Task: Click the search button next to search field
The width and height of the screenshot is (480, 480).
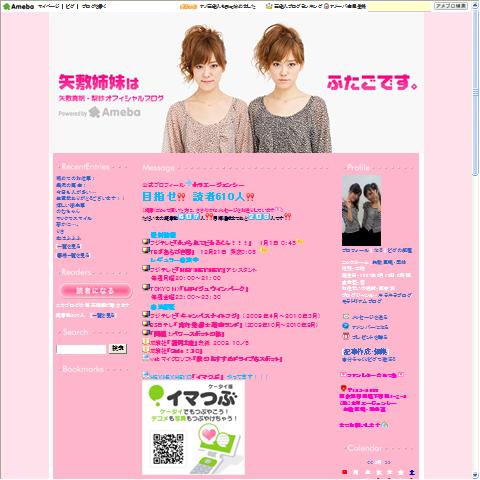Action: point(118,348)
